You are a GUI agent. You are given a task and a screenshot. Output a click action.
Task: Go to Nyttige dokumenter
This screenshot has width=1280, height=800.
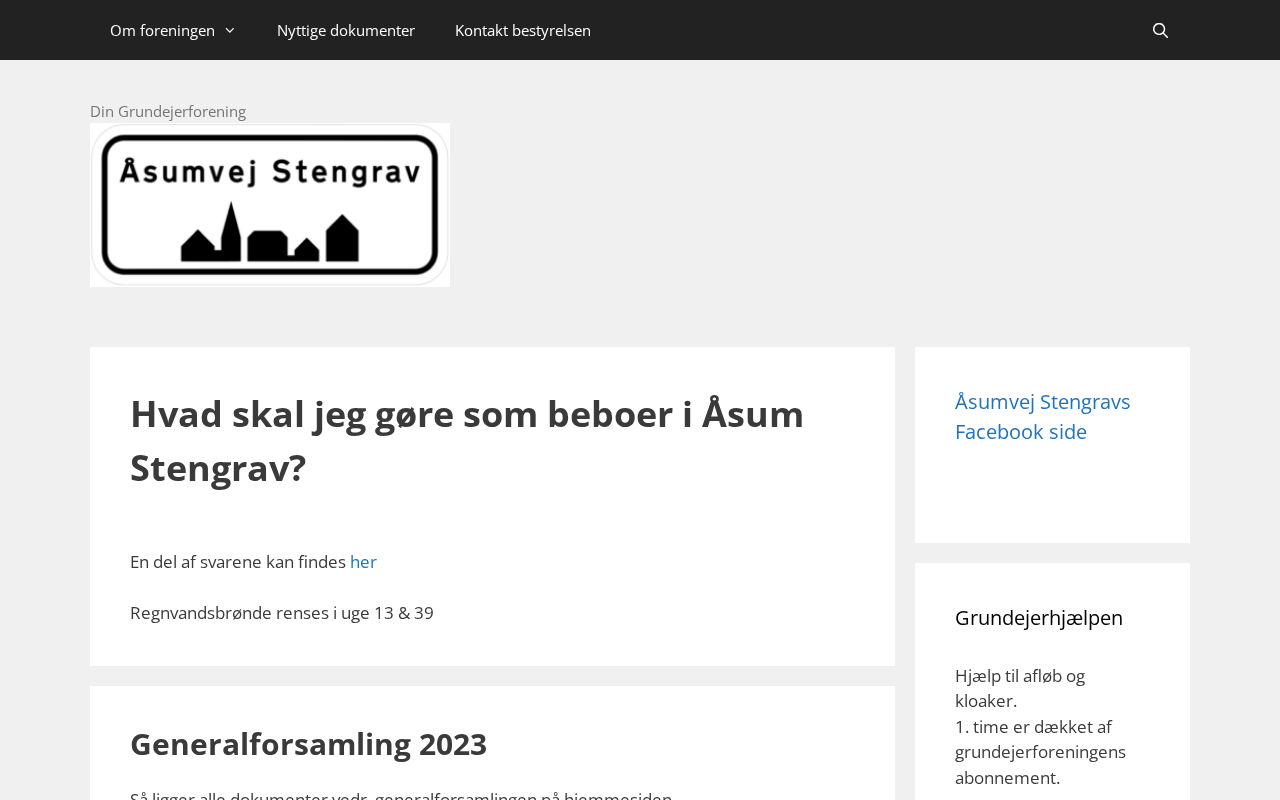pos(345,30)
